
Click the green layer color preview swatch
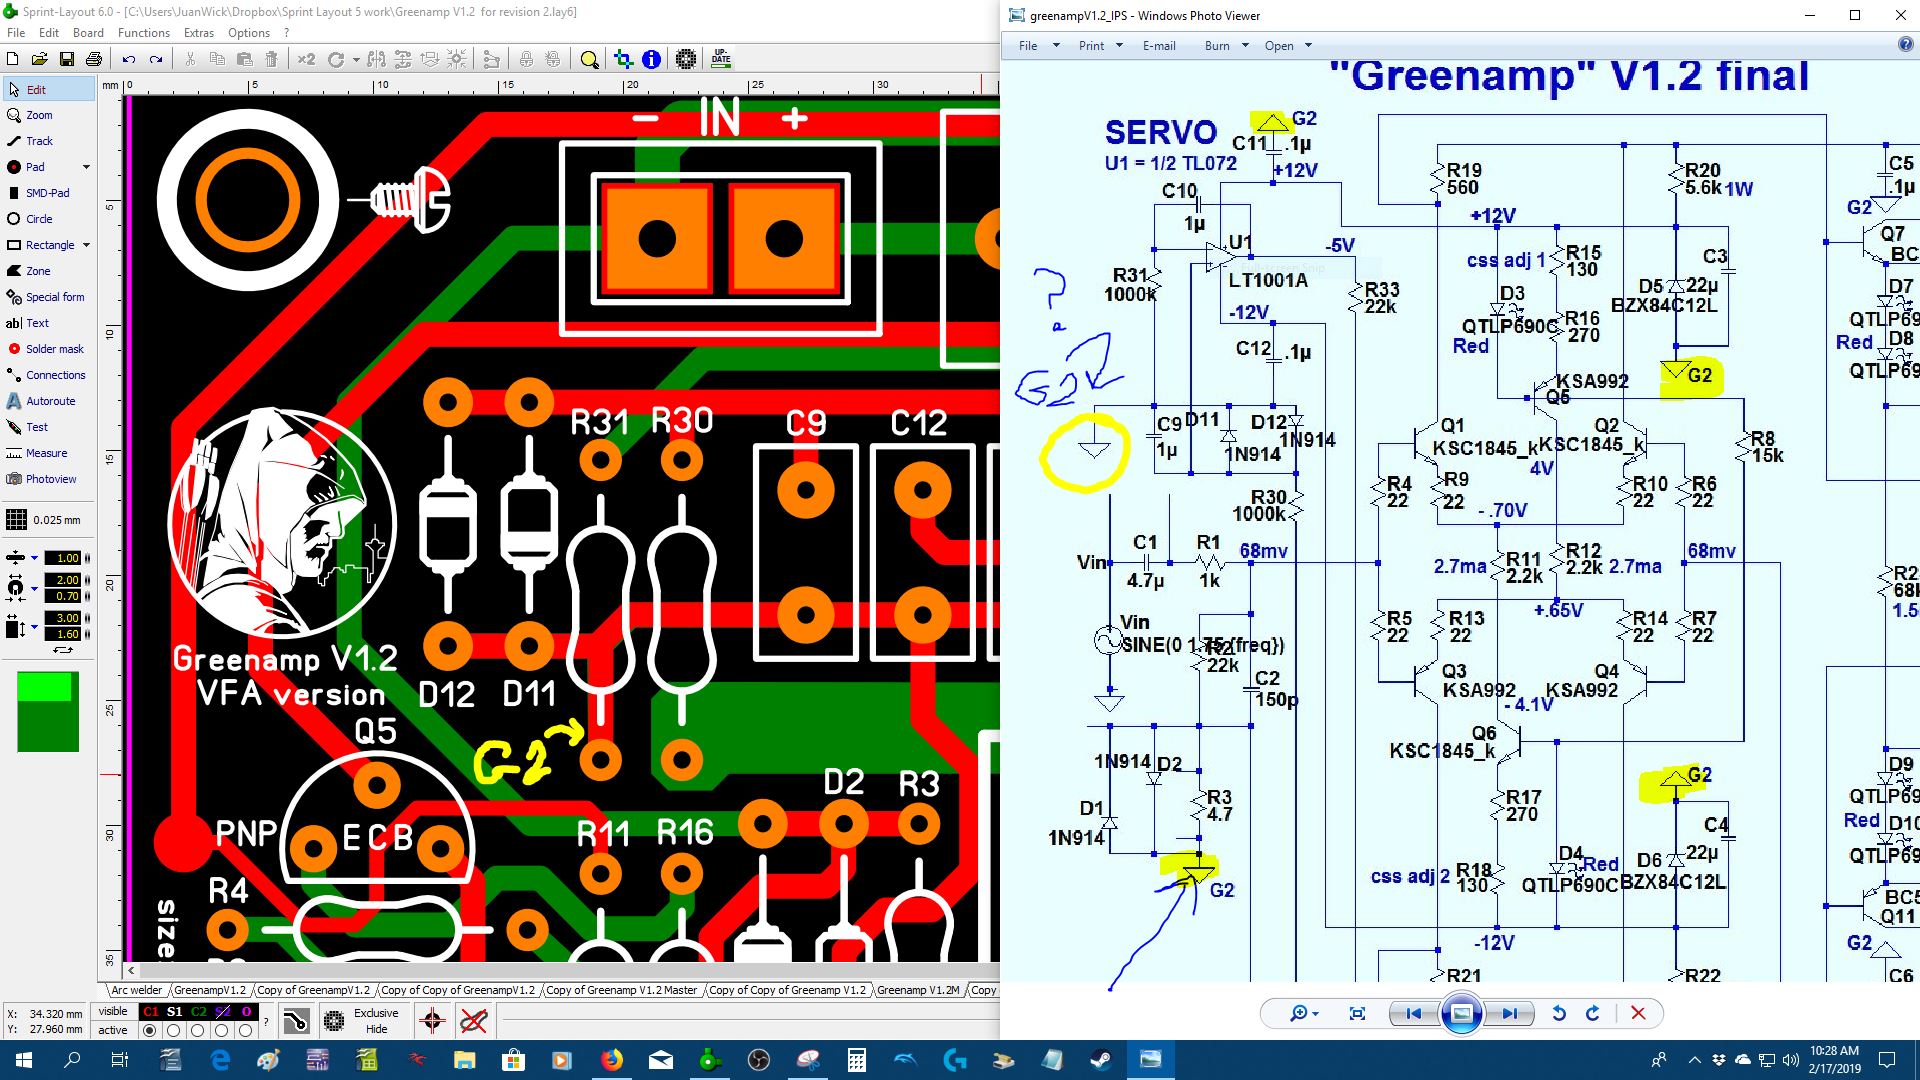[48, 712]
